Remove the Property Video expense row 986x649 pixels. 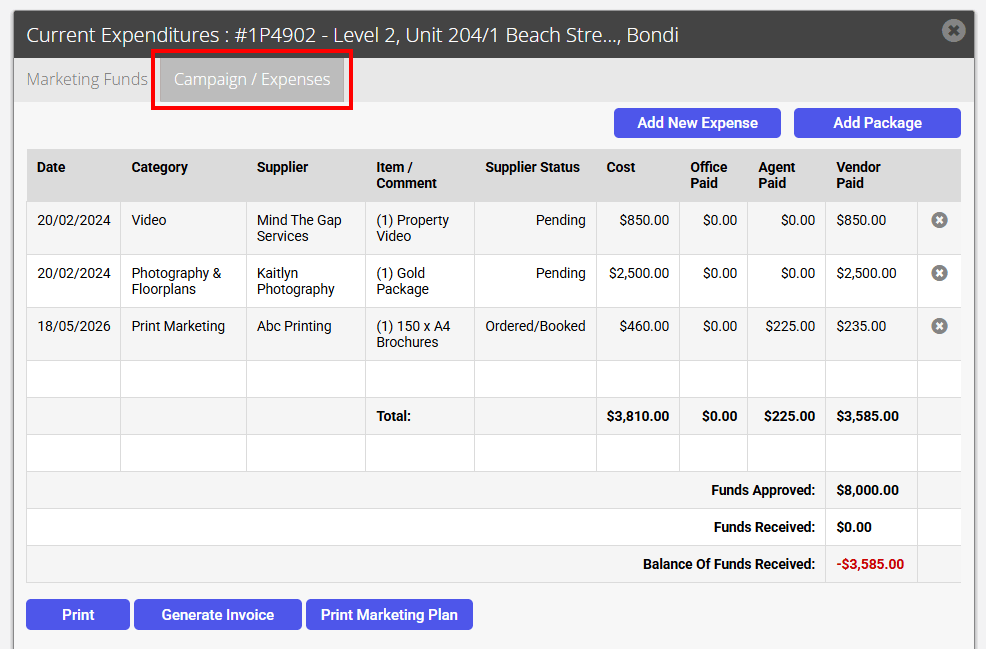click(939, 220)
